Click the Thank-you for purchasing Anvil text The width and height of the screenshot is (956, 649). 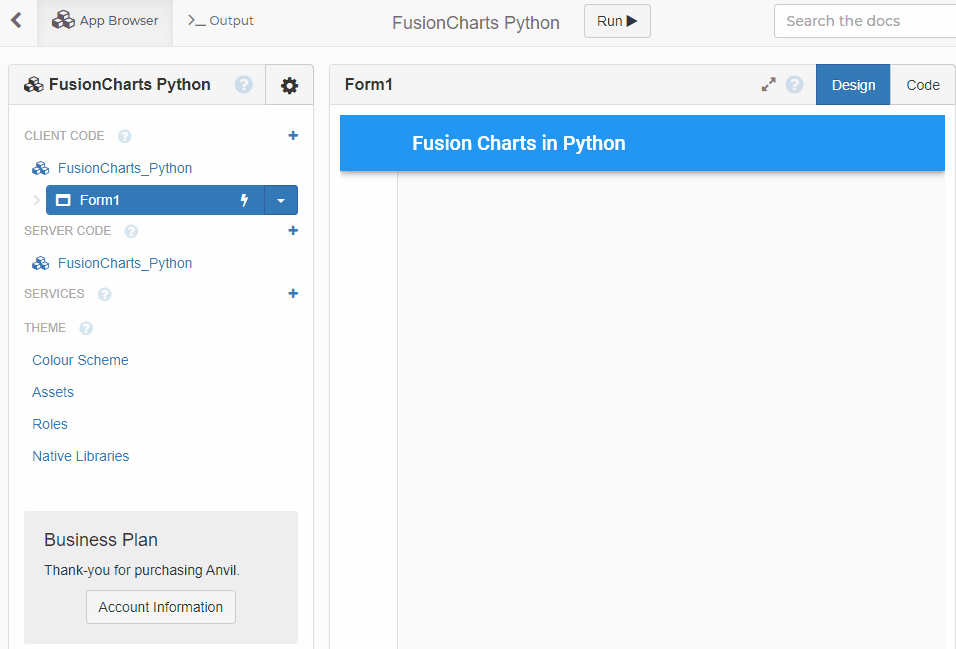click(x=142, y=570)
